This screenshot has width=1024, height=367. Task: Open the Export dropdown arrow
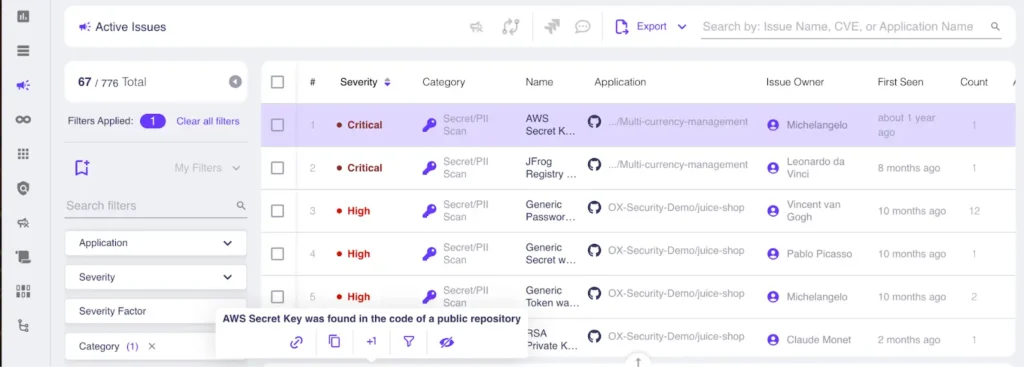(x=682, y=27)
